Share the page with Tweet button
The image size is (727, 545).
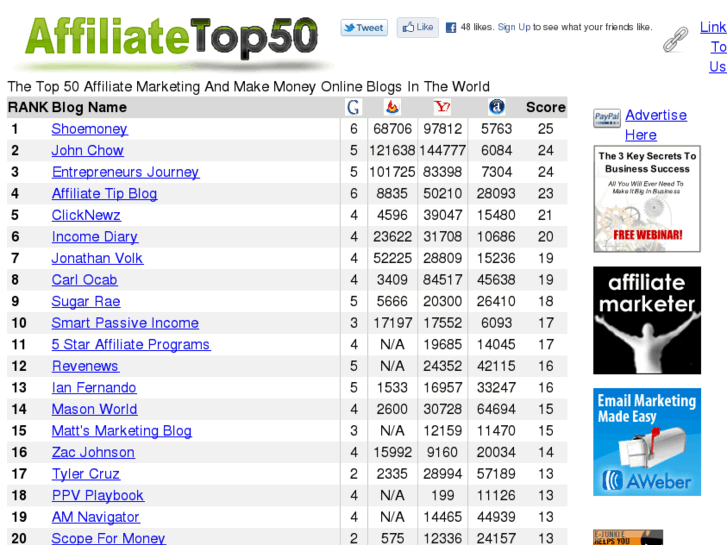(364, 28)
